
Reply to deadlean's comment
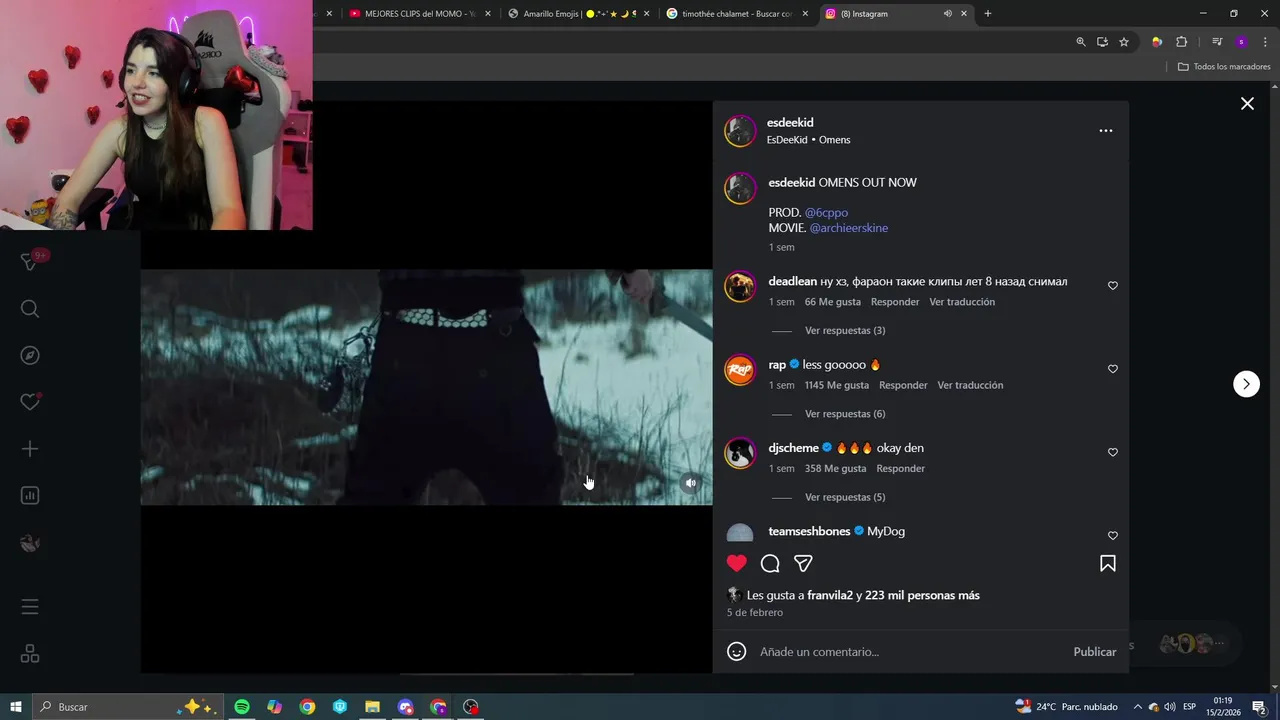(x=895, y=302)
